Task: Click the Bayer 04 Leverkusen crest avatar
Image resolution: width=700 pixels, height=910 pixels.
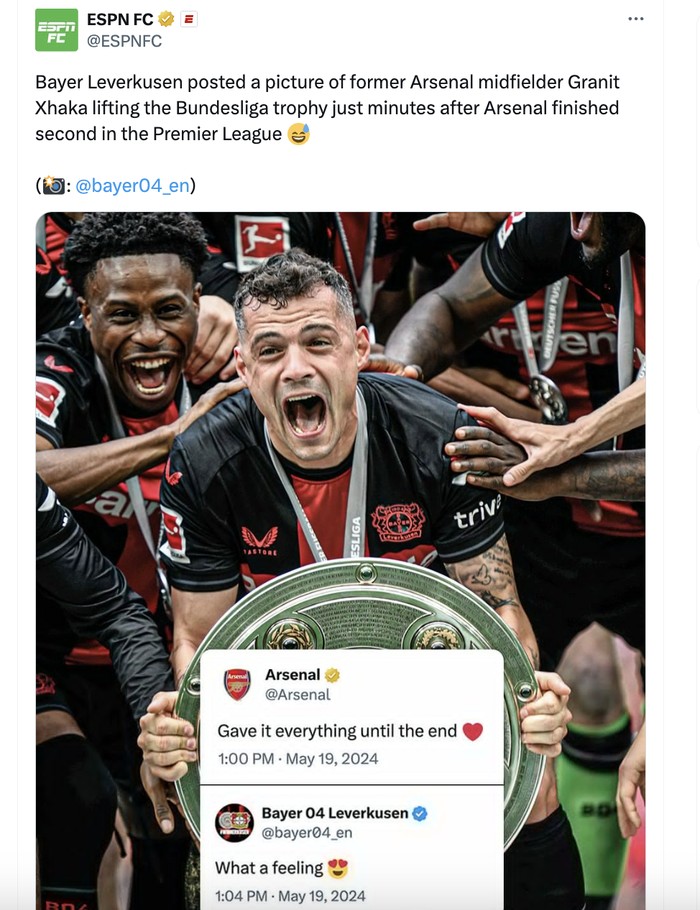Action: click(x=235, y=822)
